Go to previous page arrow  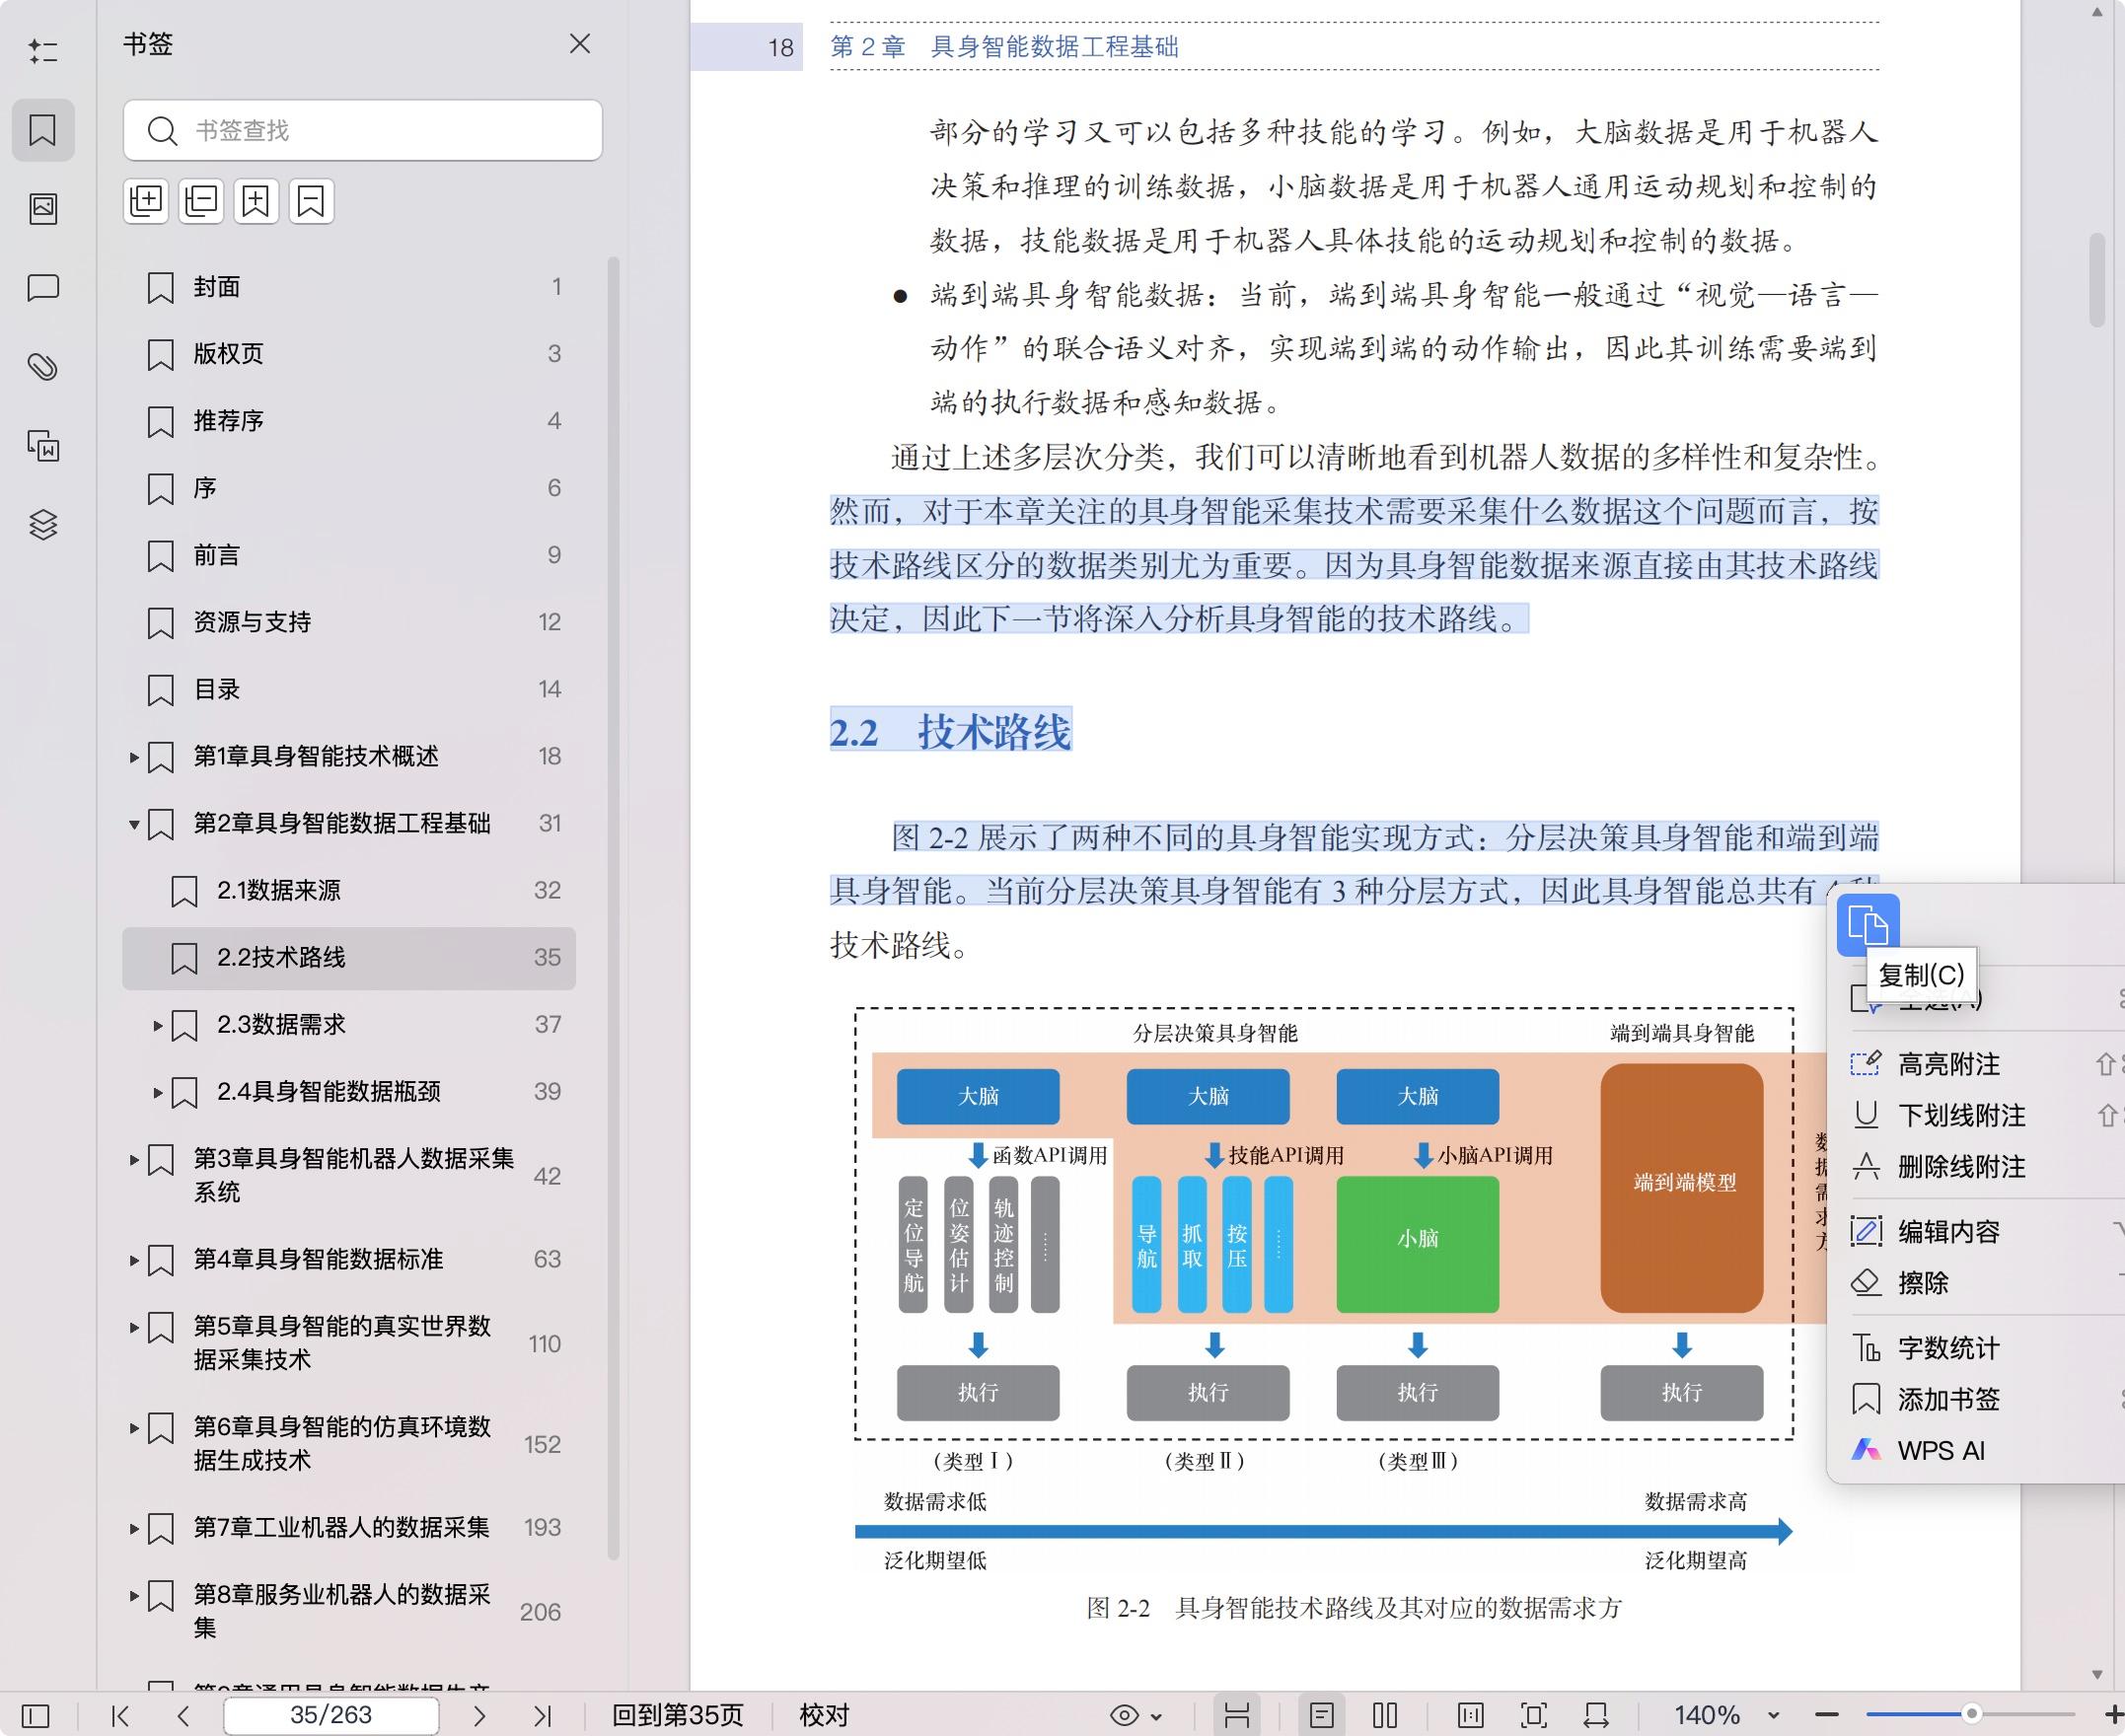tap(183, 1716)
